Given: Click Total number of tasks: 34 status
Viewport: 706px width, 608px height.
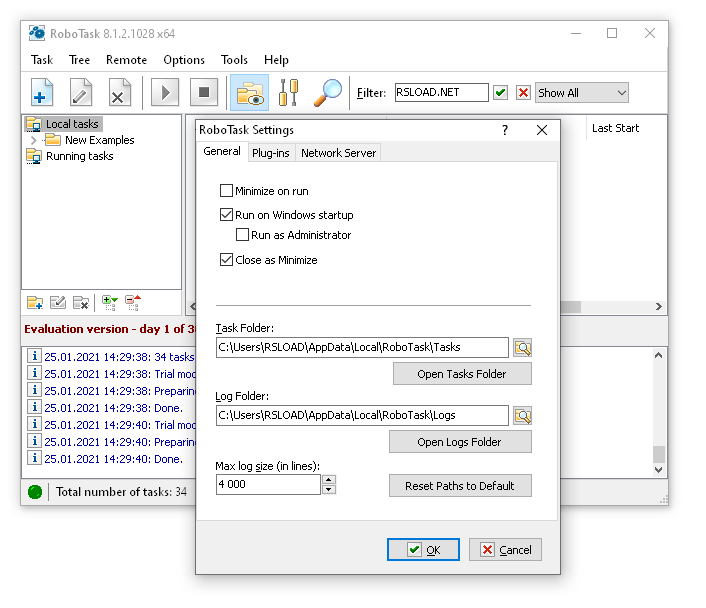Looking at the screenshot, I should pyautogui.click(x=121, y=492).
